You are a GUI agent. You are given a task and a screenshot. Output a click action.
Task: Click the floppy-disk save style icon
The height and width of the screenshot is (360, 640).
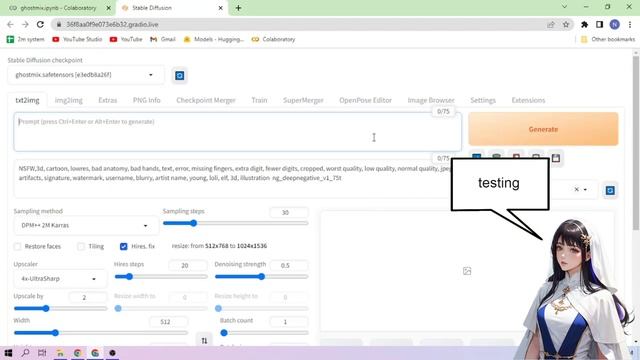tap(556, 158)
